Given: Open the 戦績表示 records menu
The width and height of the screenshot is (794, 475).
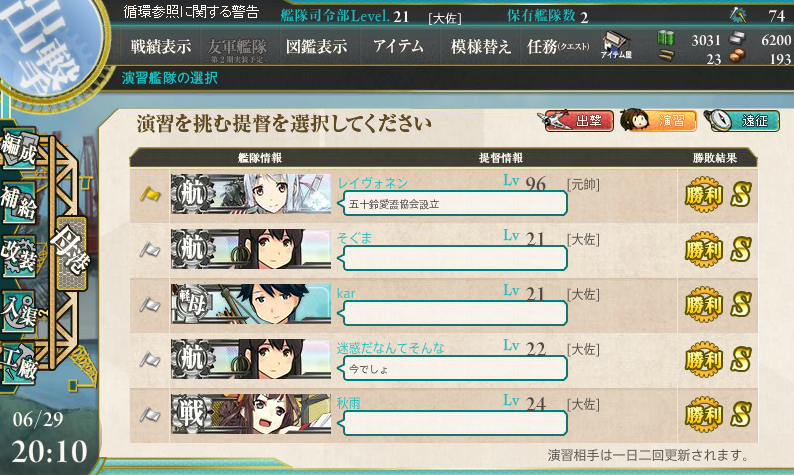Looking at the screenshot, I should tap(161, 47).
